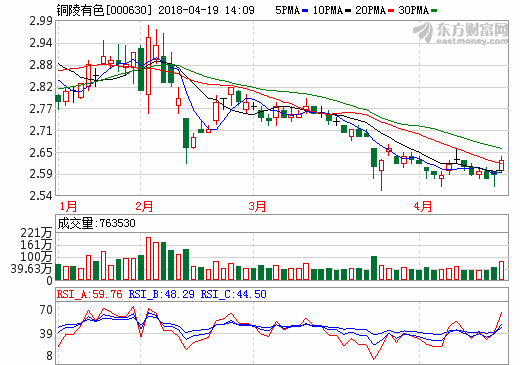Click the 2.88 price axis label

(x=41, y=65)
